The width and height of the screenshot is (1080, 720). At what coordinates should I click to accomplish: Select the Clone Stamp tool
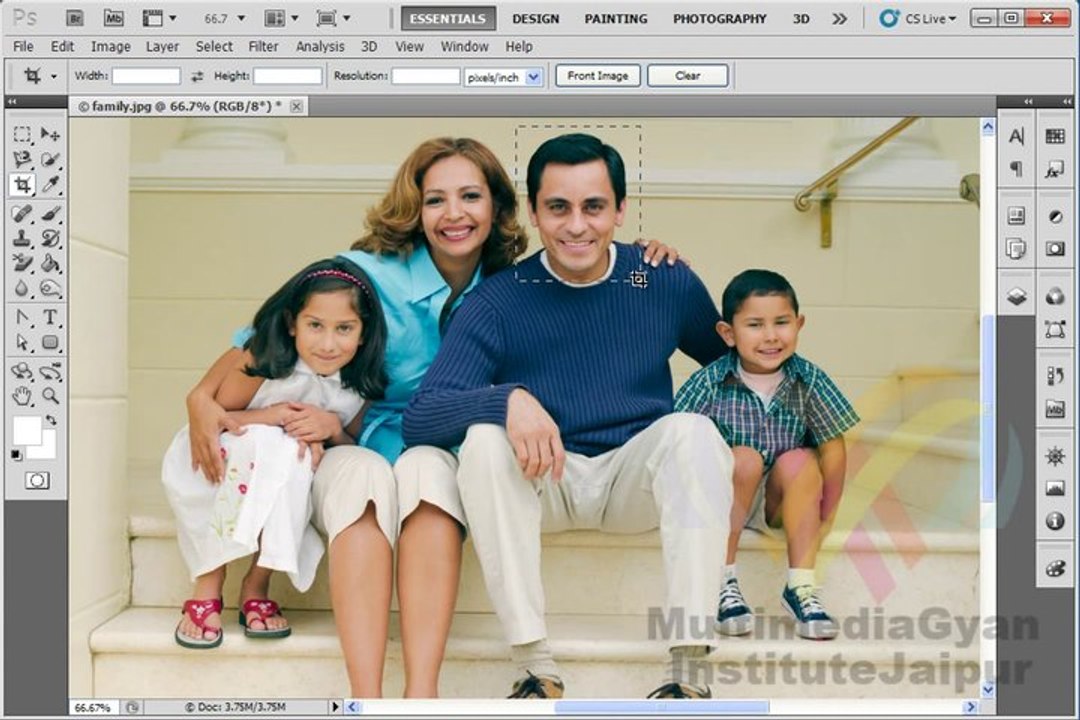(x=22, y=238)
